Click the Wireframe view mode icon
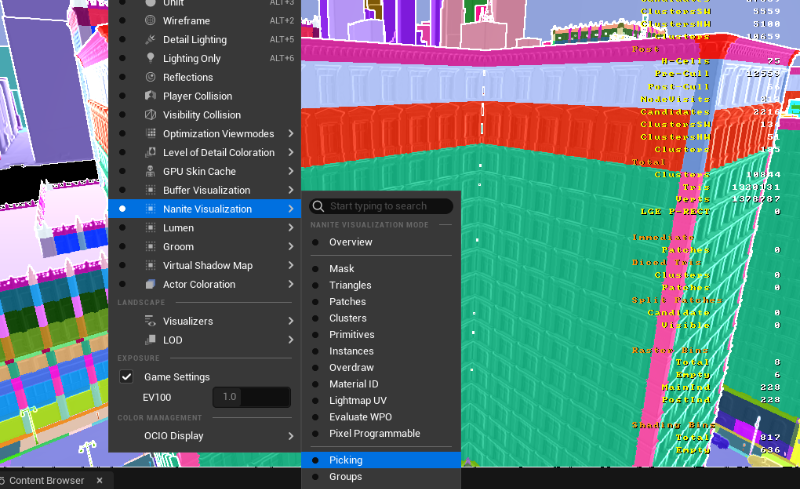 click(150, 20)
